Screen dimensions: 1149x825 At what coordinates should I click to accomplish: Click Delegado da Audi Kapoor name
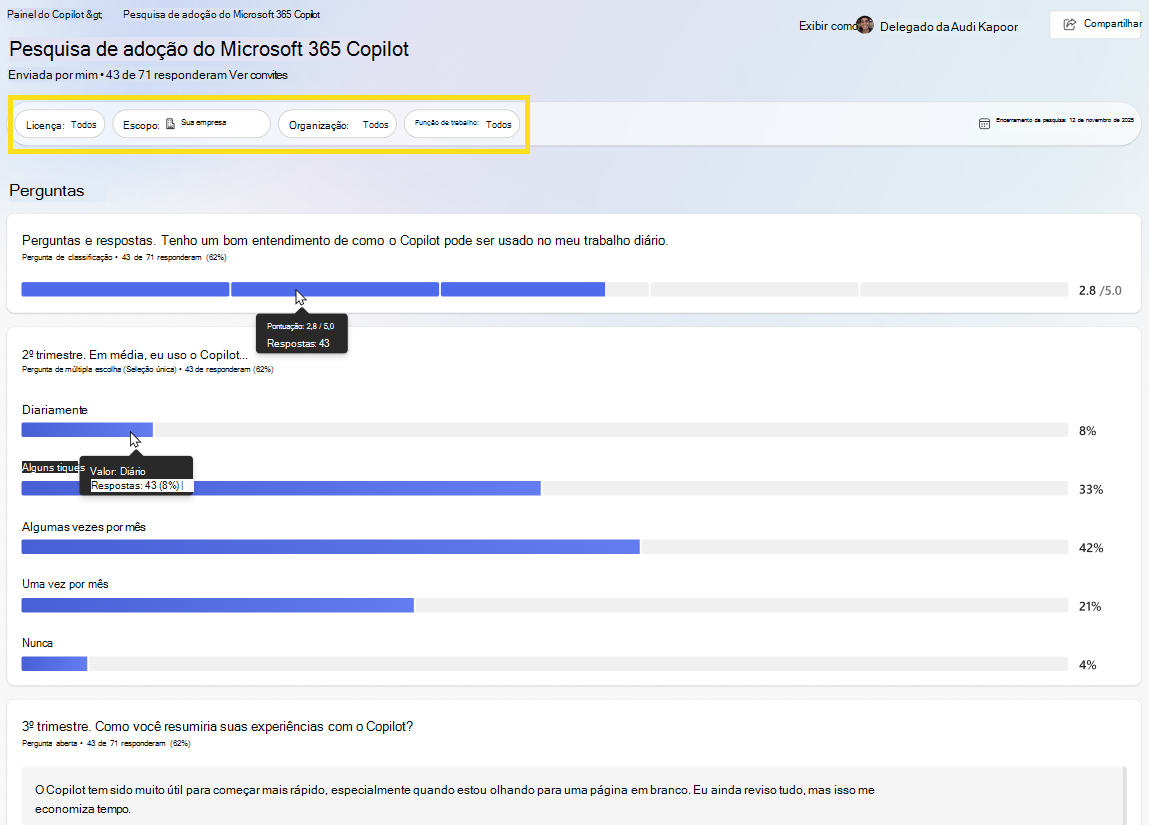point(949,26)
